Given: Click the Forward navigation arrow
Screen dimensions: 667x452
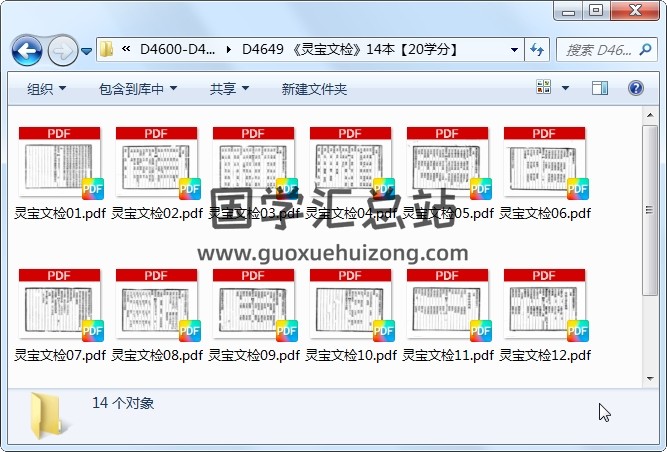Looking at the screenshot, I should (63, 51).
